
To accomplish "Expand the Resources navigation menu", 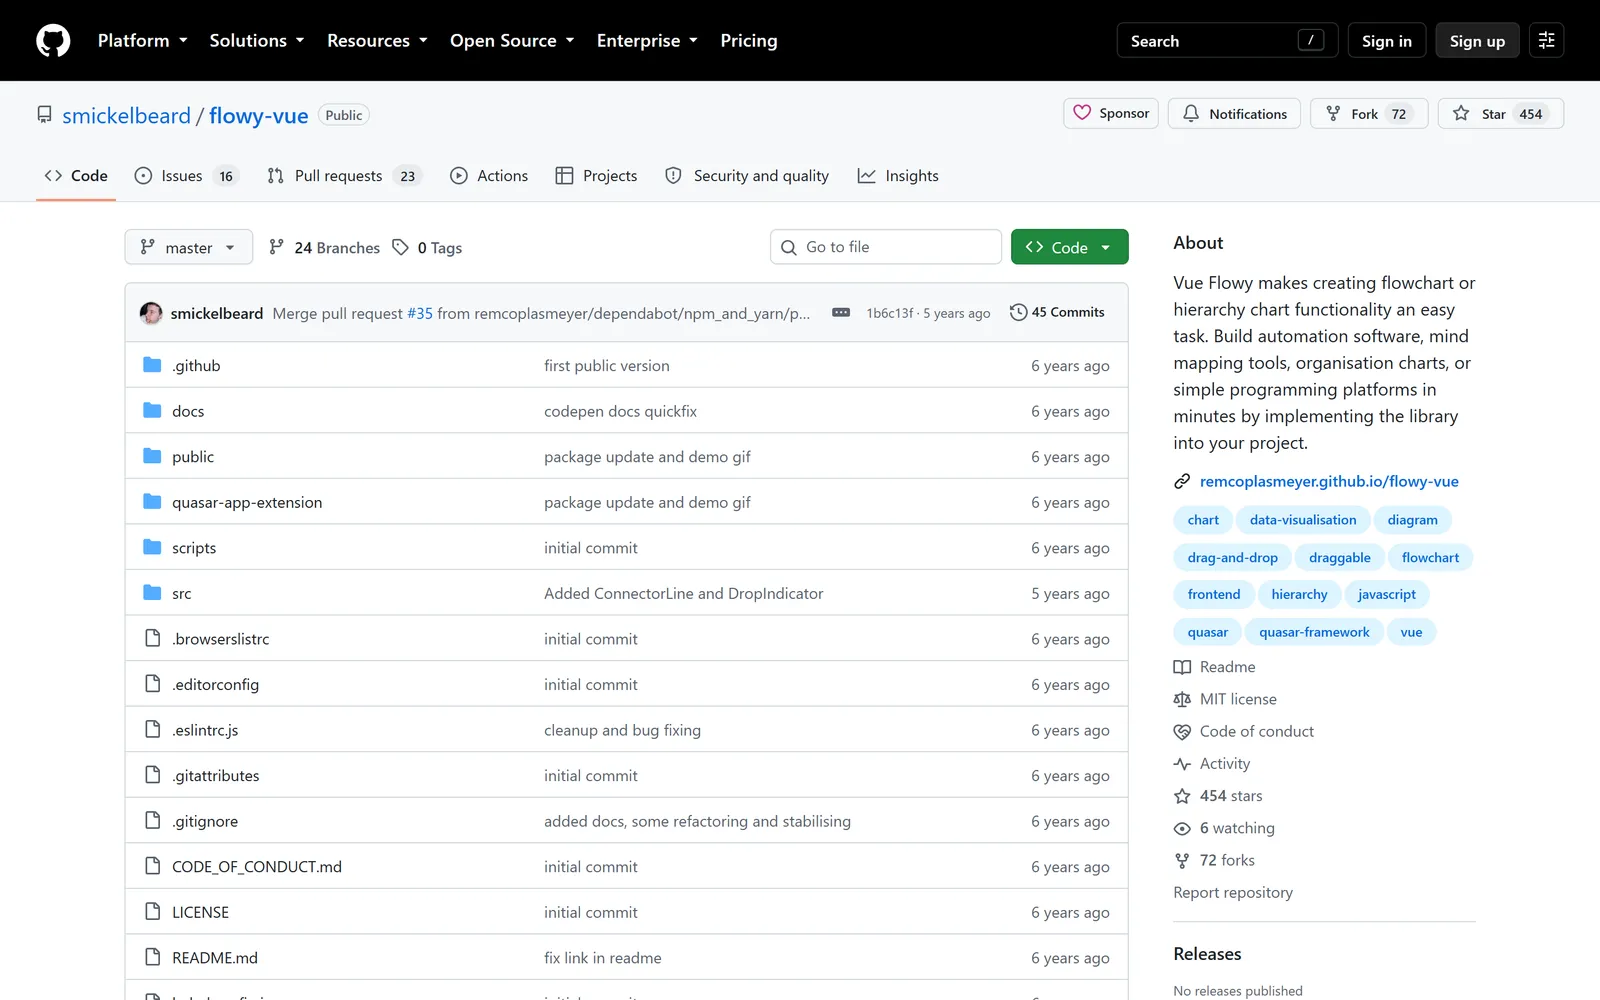I will 377,41.
